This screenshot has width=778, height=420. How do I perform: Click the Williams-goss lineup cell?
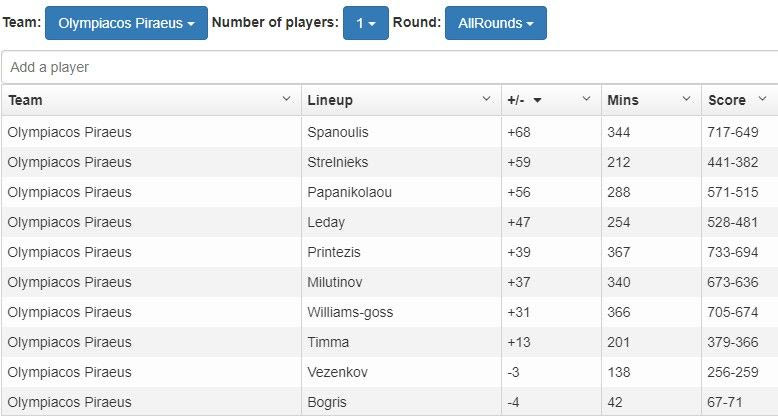pos(350,312)
